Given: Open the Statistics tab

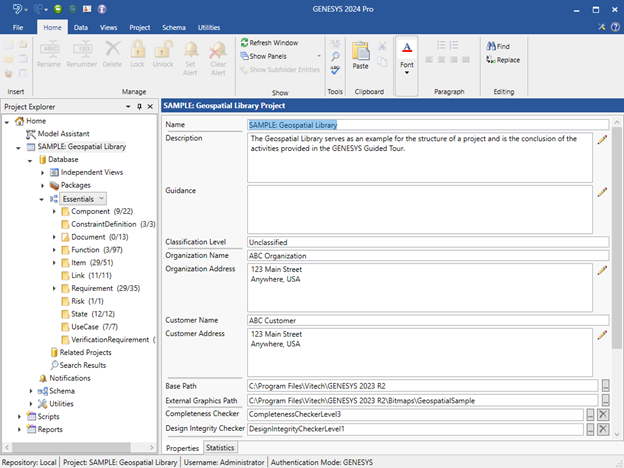Looking at the screenshot, I should [220, 448].
